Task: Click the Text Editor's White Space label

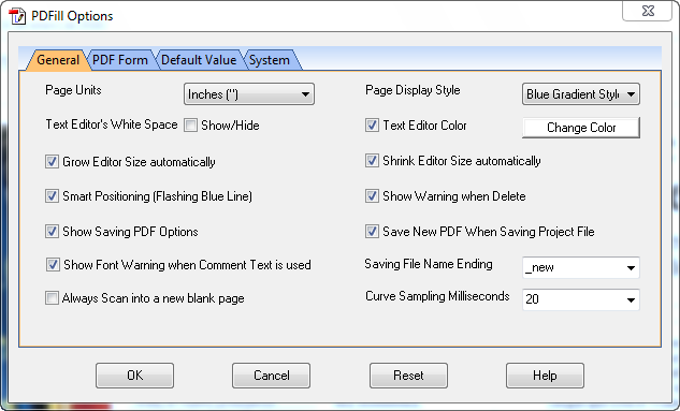Action: (x=111, y=125)
